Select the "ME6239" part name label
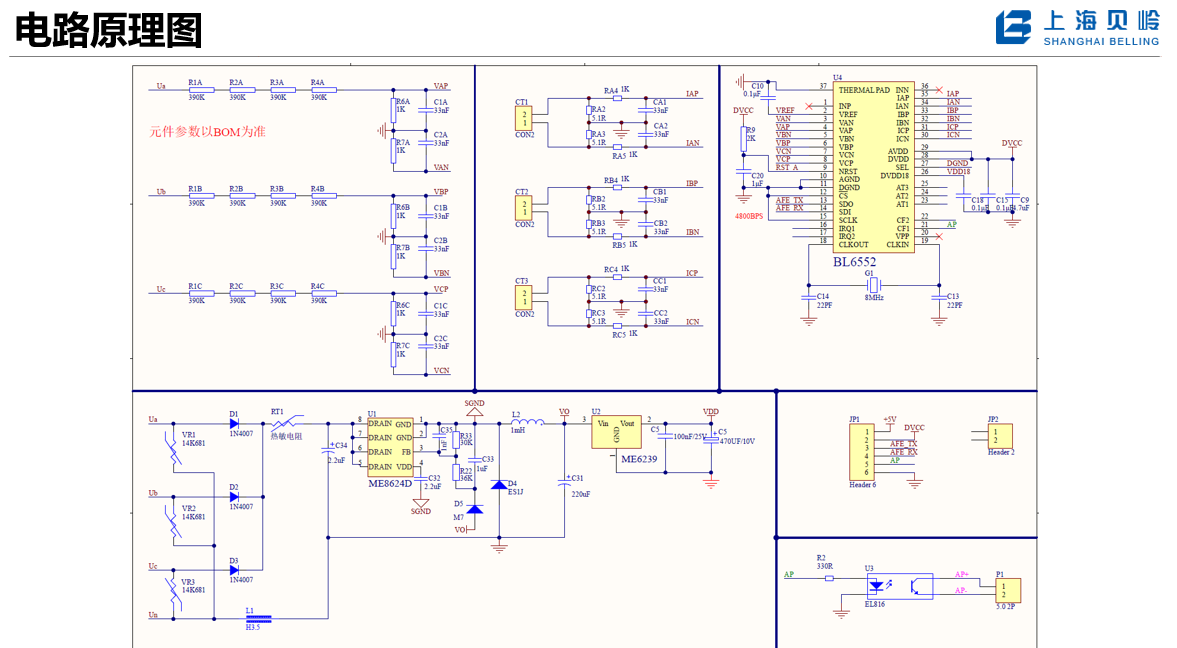 (639, 459)
